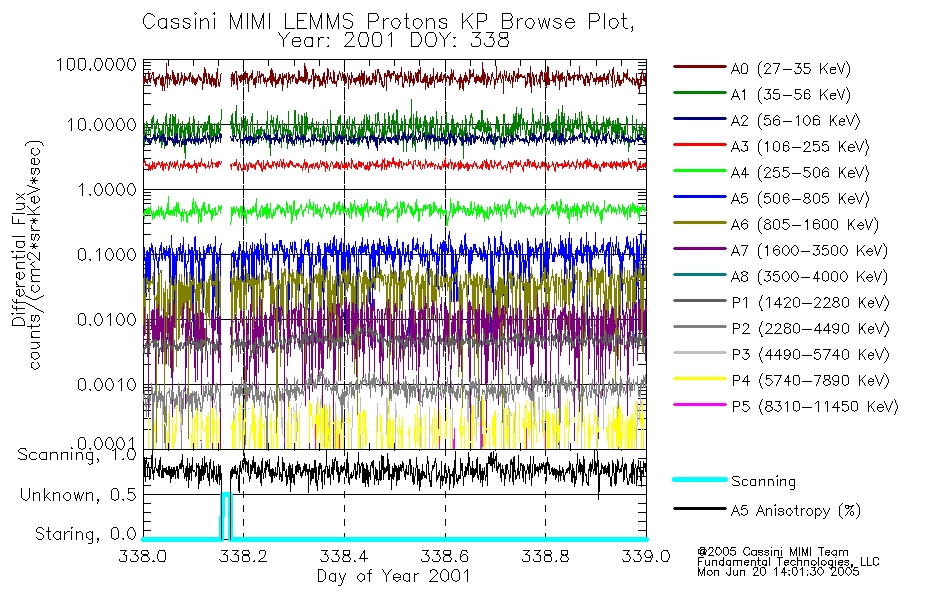Click the A0 (27-35 KeV) legend label
950x600 pixels.
pos(790,69)
